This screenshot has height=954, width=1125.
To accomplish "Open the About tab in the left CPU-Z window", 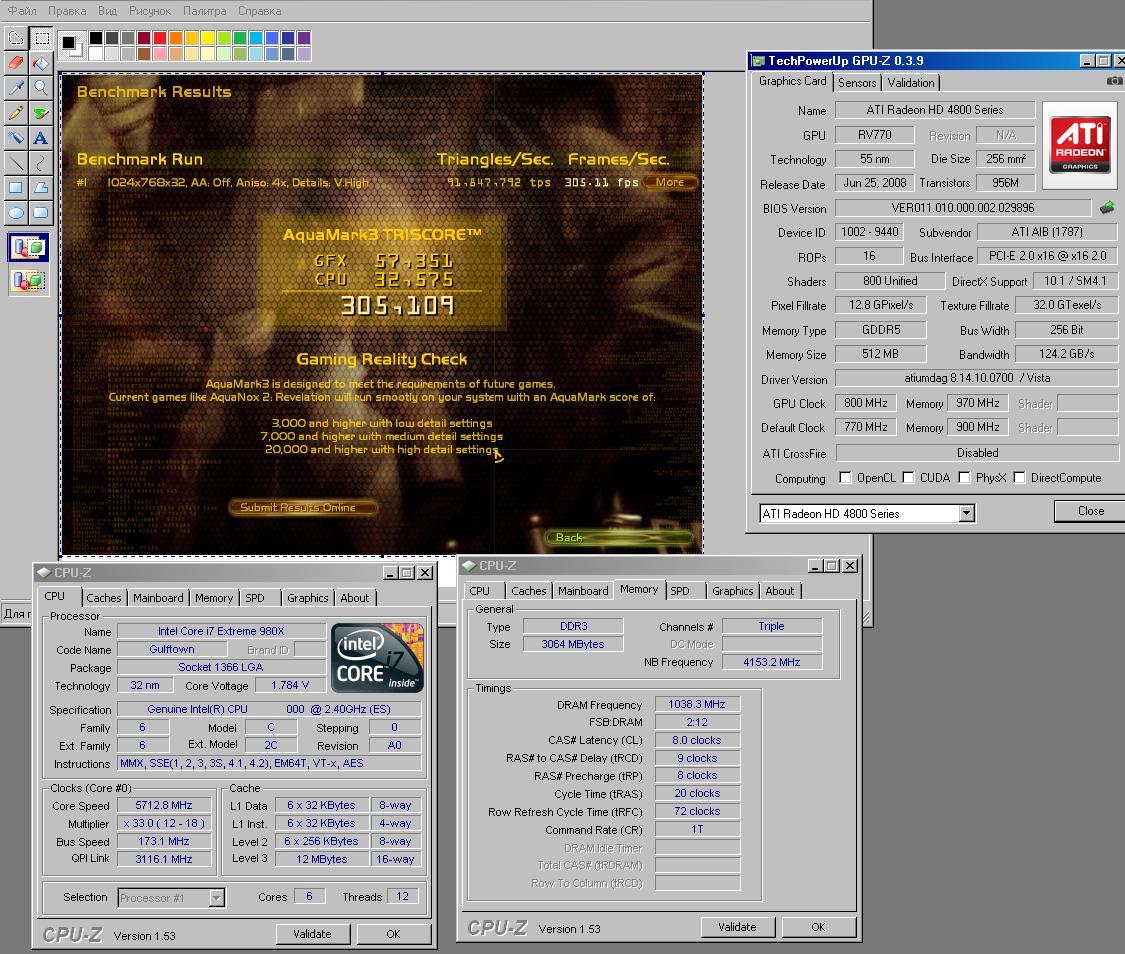I will click(x=354, y=598).
